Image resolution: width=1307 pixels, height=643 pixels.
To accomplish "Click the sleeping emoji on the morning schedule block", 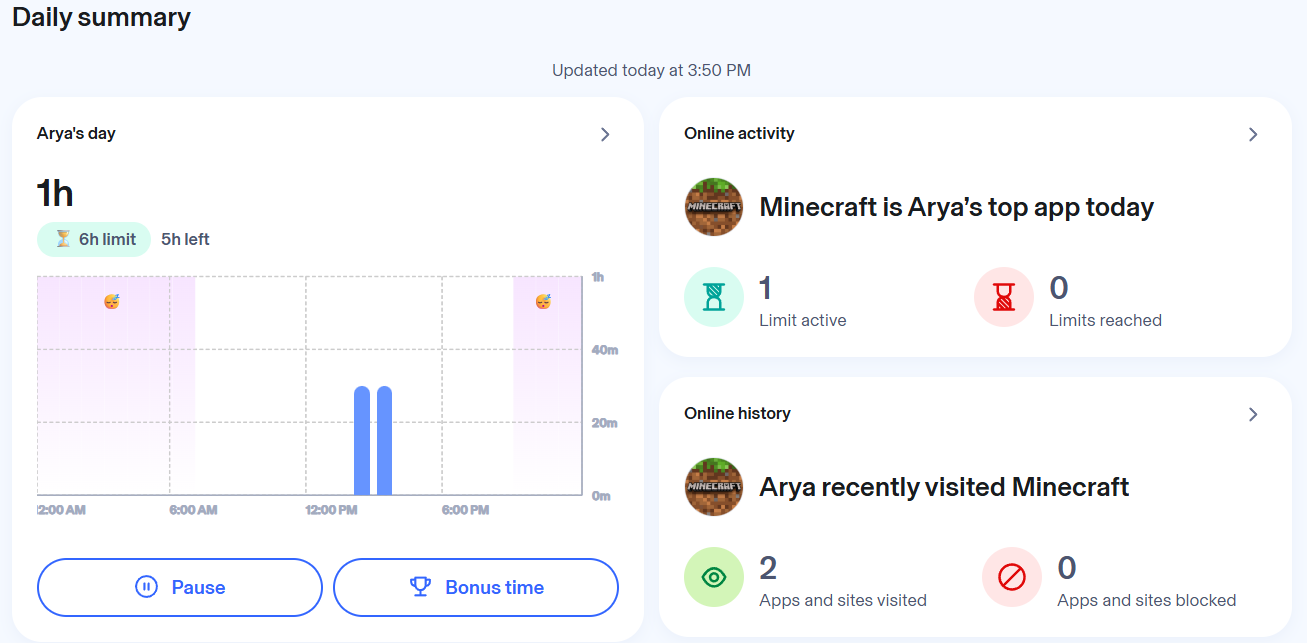I will pos(110,301).
